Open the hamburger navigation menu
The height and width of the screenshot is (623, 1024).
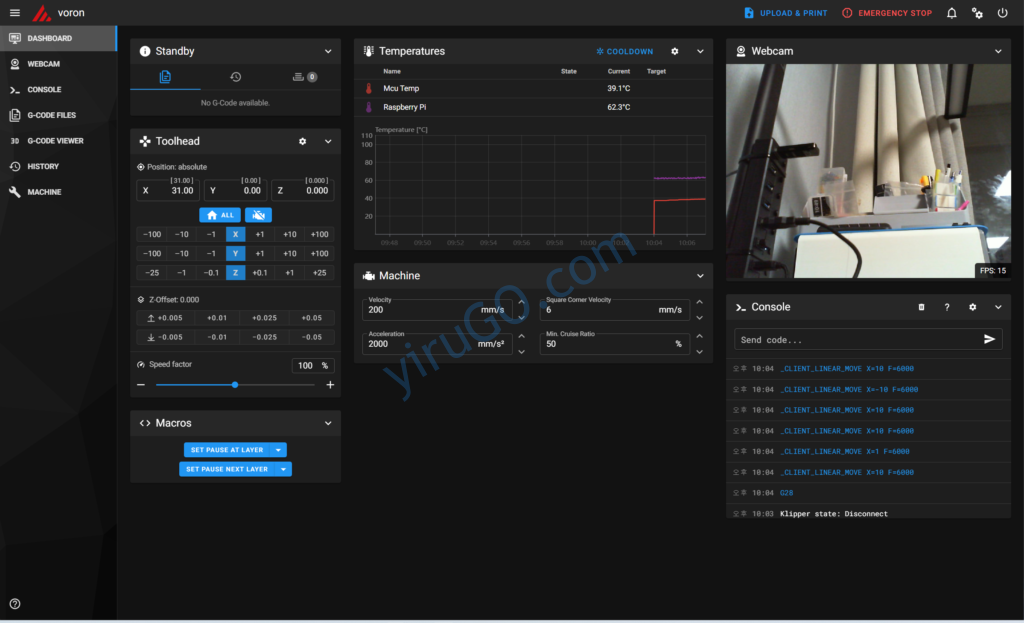click(14, 13)
